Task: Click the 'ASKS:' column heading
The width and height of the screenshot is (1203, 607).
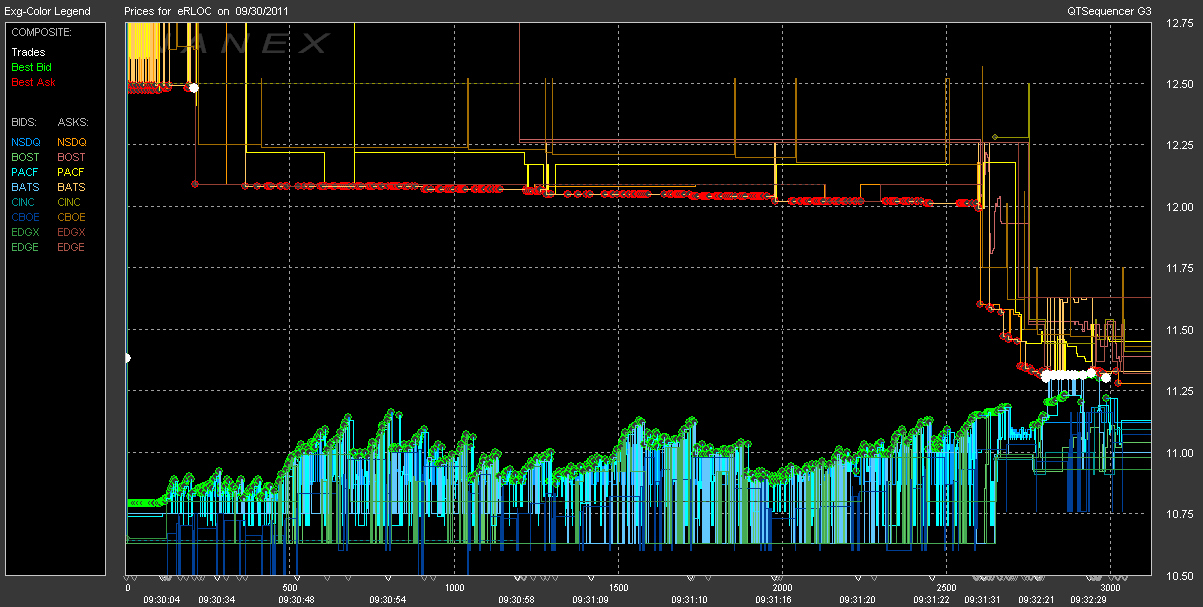Action: [73, 121]
